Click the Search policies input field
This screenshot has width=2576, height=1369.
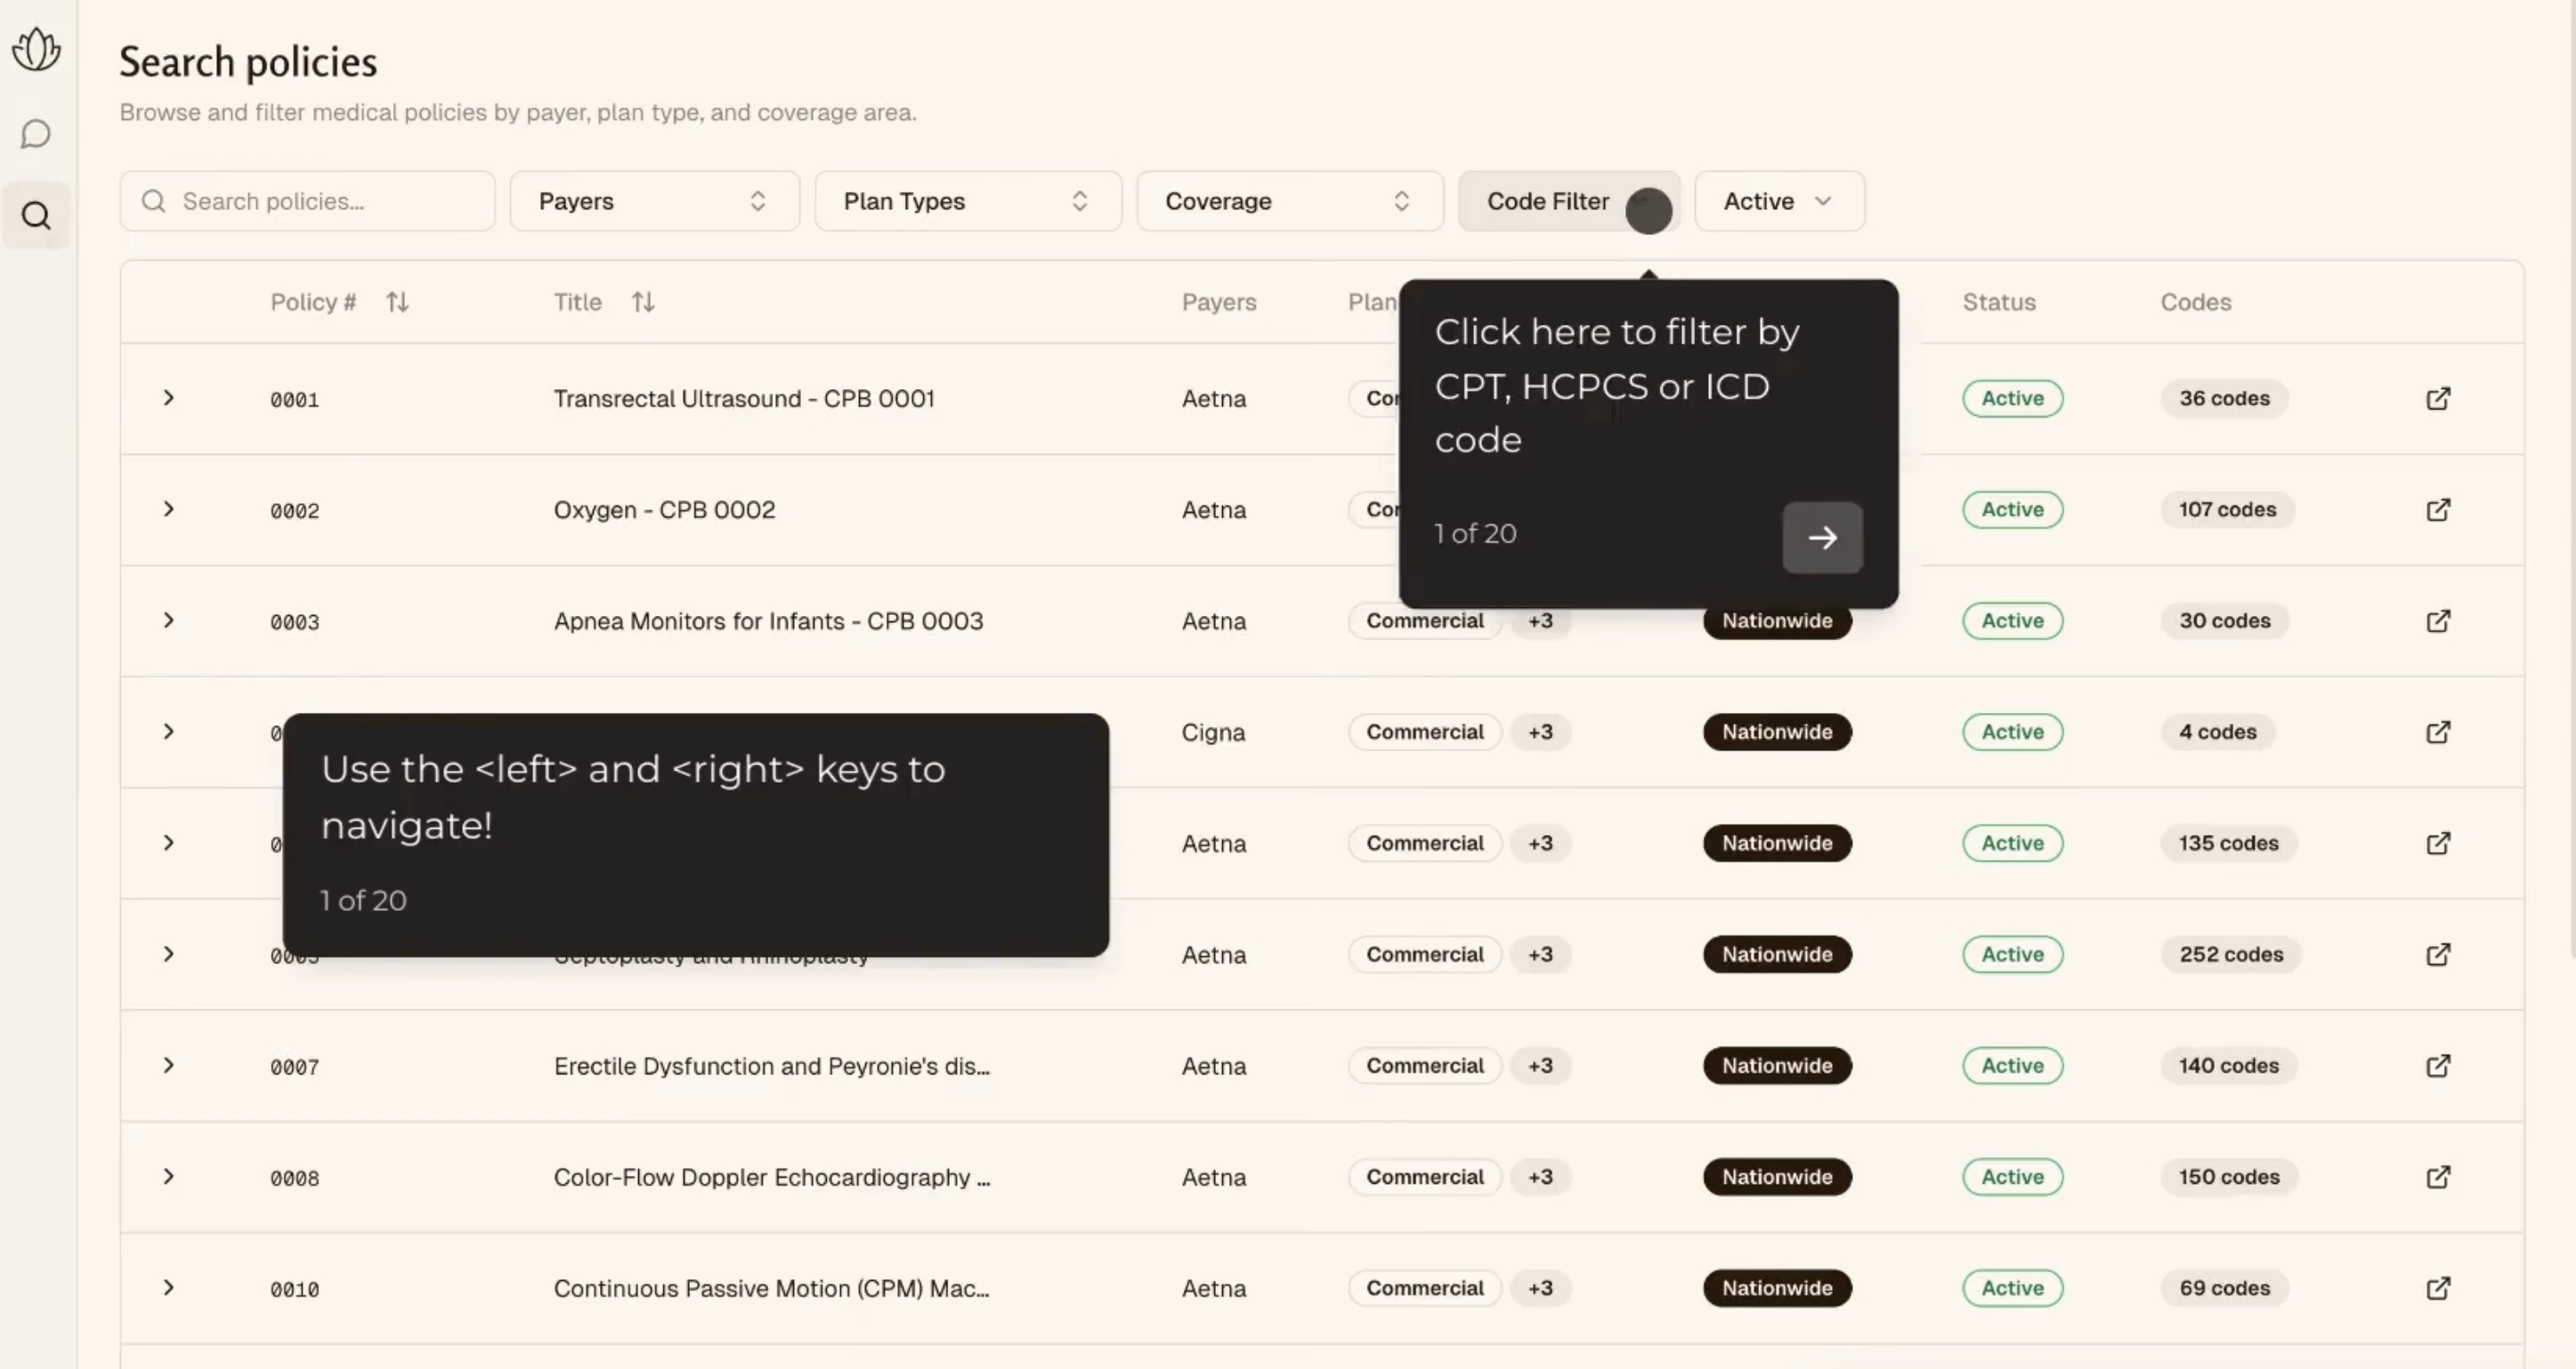308,201
